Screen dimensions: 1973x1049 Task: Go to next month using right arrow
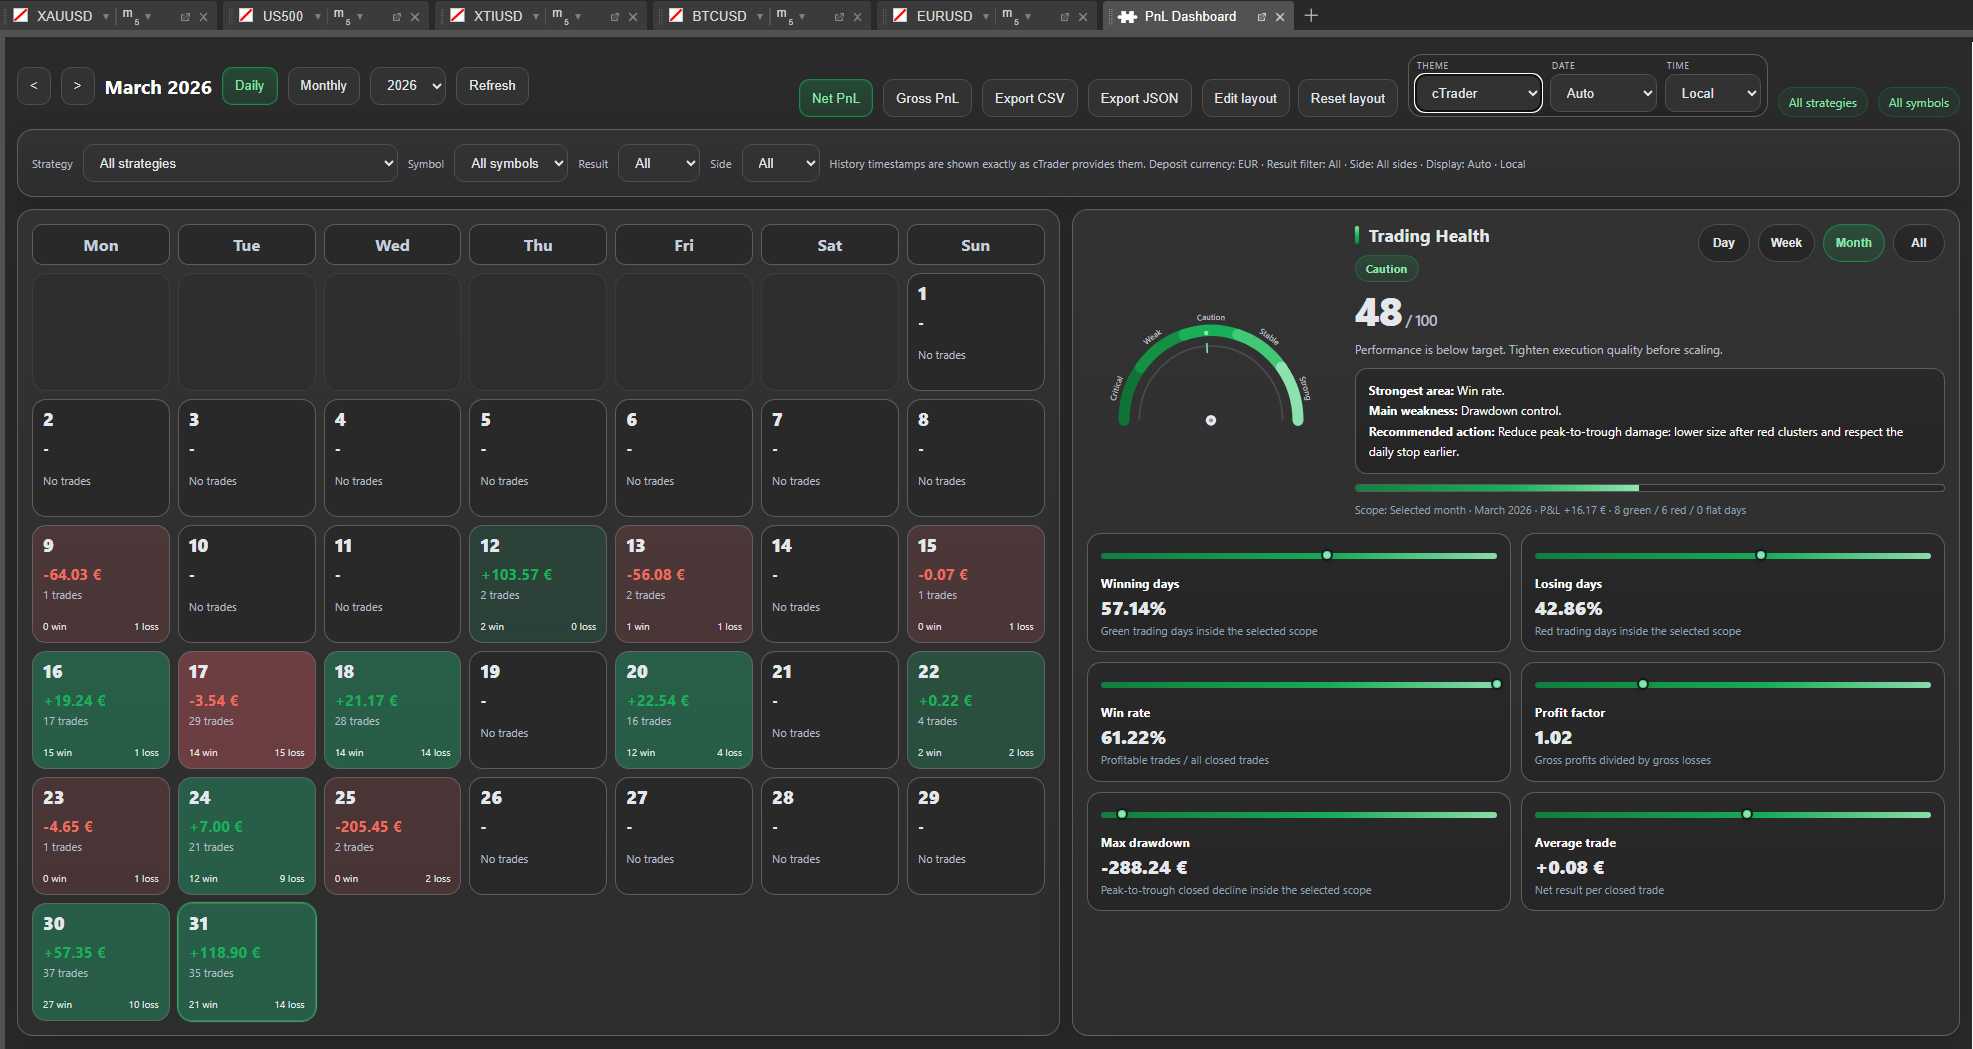pyautogui.click(x=77, y=86)
